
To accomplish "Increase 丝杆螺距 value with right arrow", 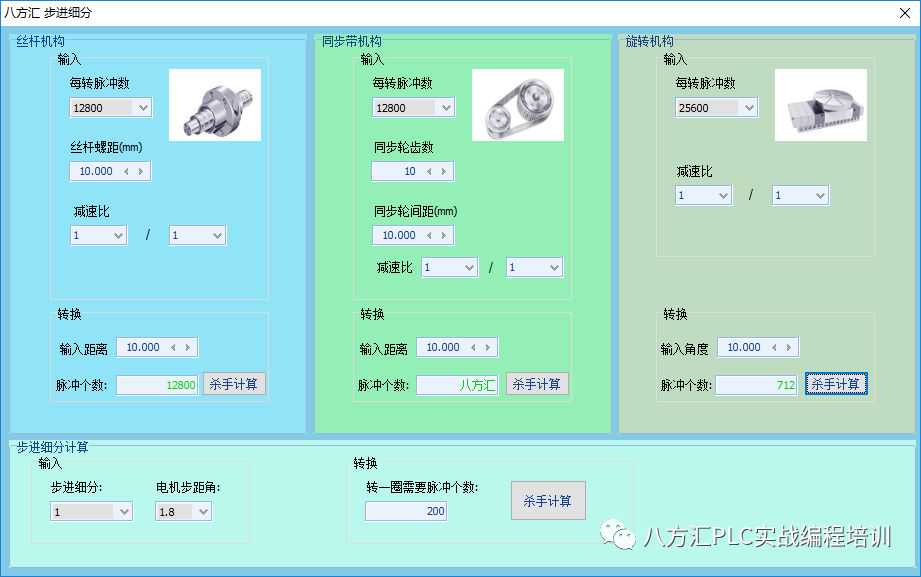I will [x=141, y=172].
